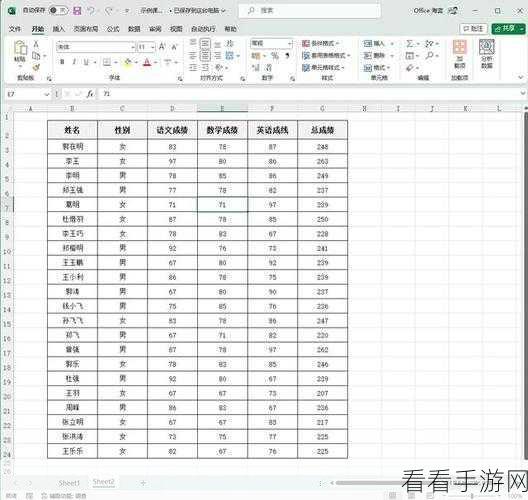Click the Clear eraser icon
This screenshot has height=500, width=528.
click(409, 68)
